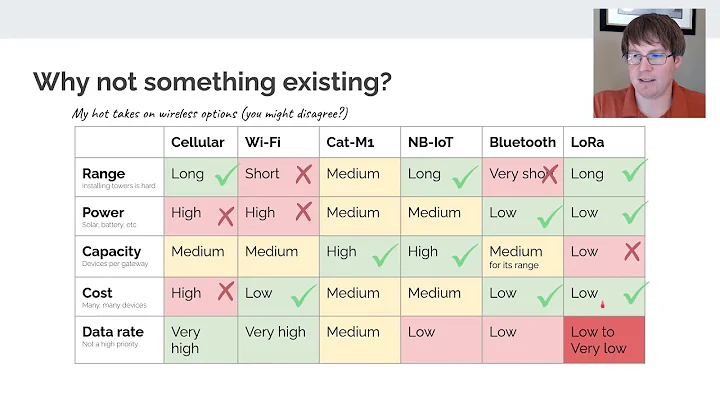Click the green checkmark in Bluetooth Power cell
The width and height of the screenshot is (720, 404).
tap(548, 215)
